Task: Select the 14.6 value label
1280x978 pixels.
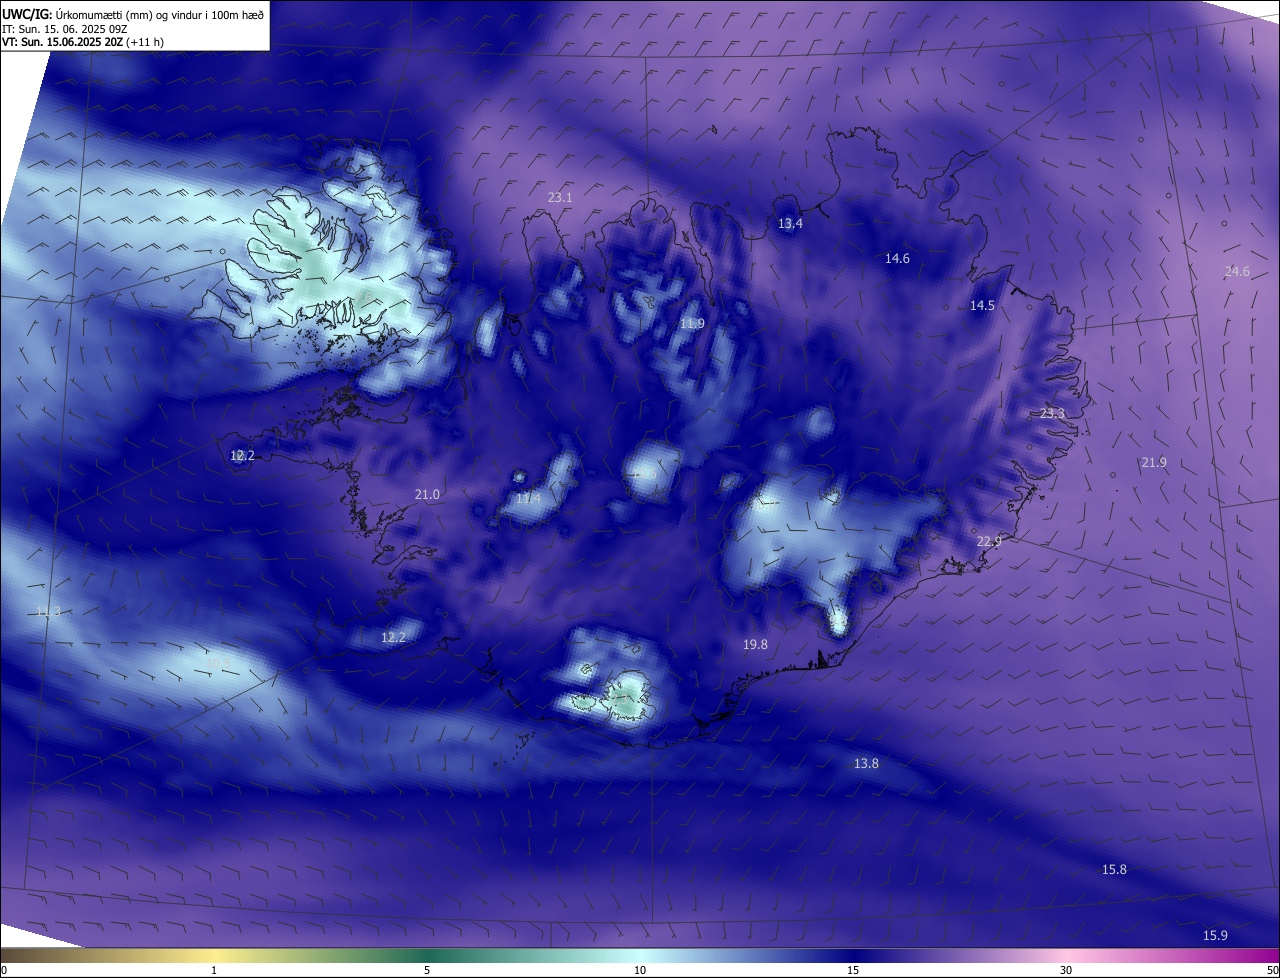Action: pyautogui.click(x=897, y=259)
